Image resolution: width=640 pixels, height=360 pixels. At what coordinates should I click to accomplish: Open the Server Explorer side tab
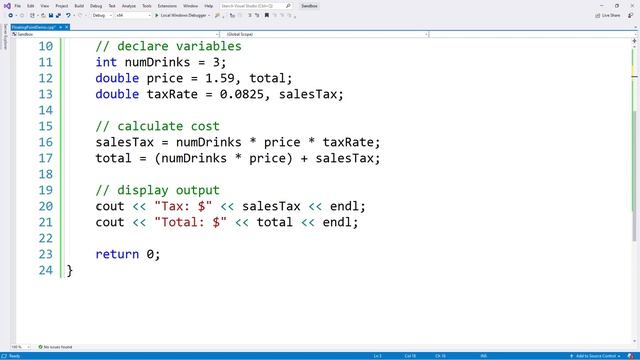pyautogui.click(x=5, y=37)
